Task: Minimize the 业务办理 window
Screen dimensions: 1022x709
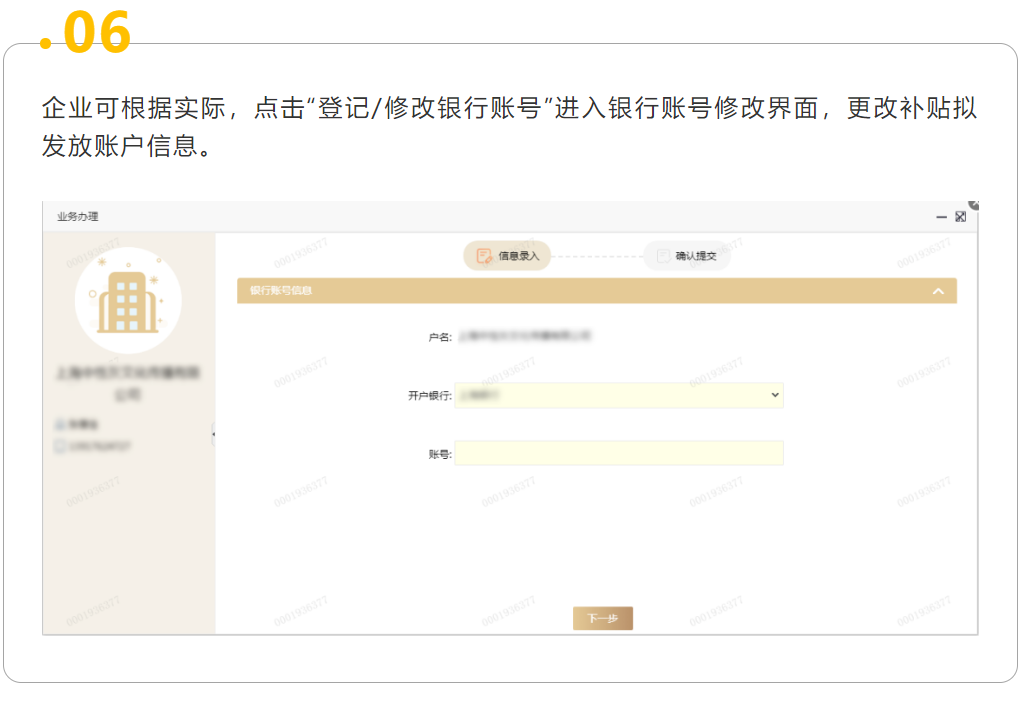Action: (941, 217)
